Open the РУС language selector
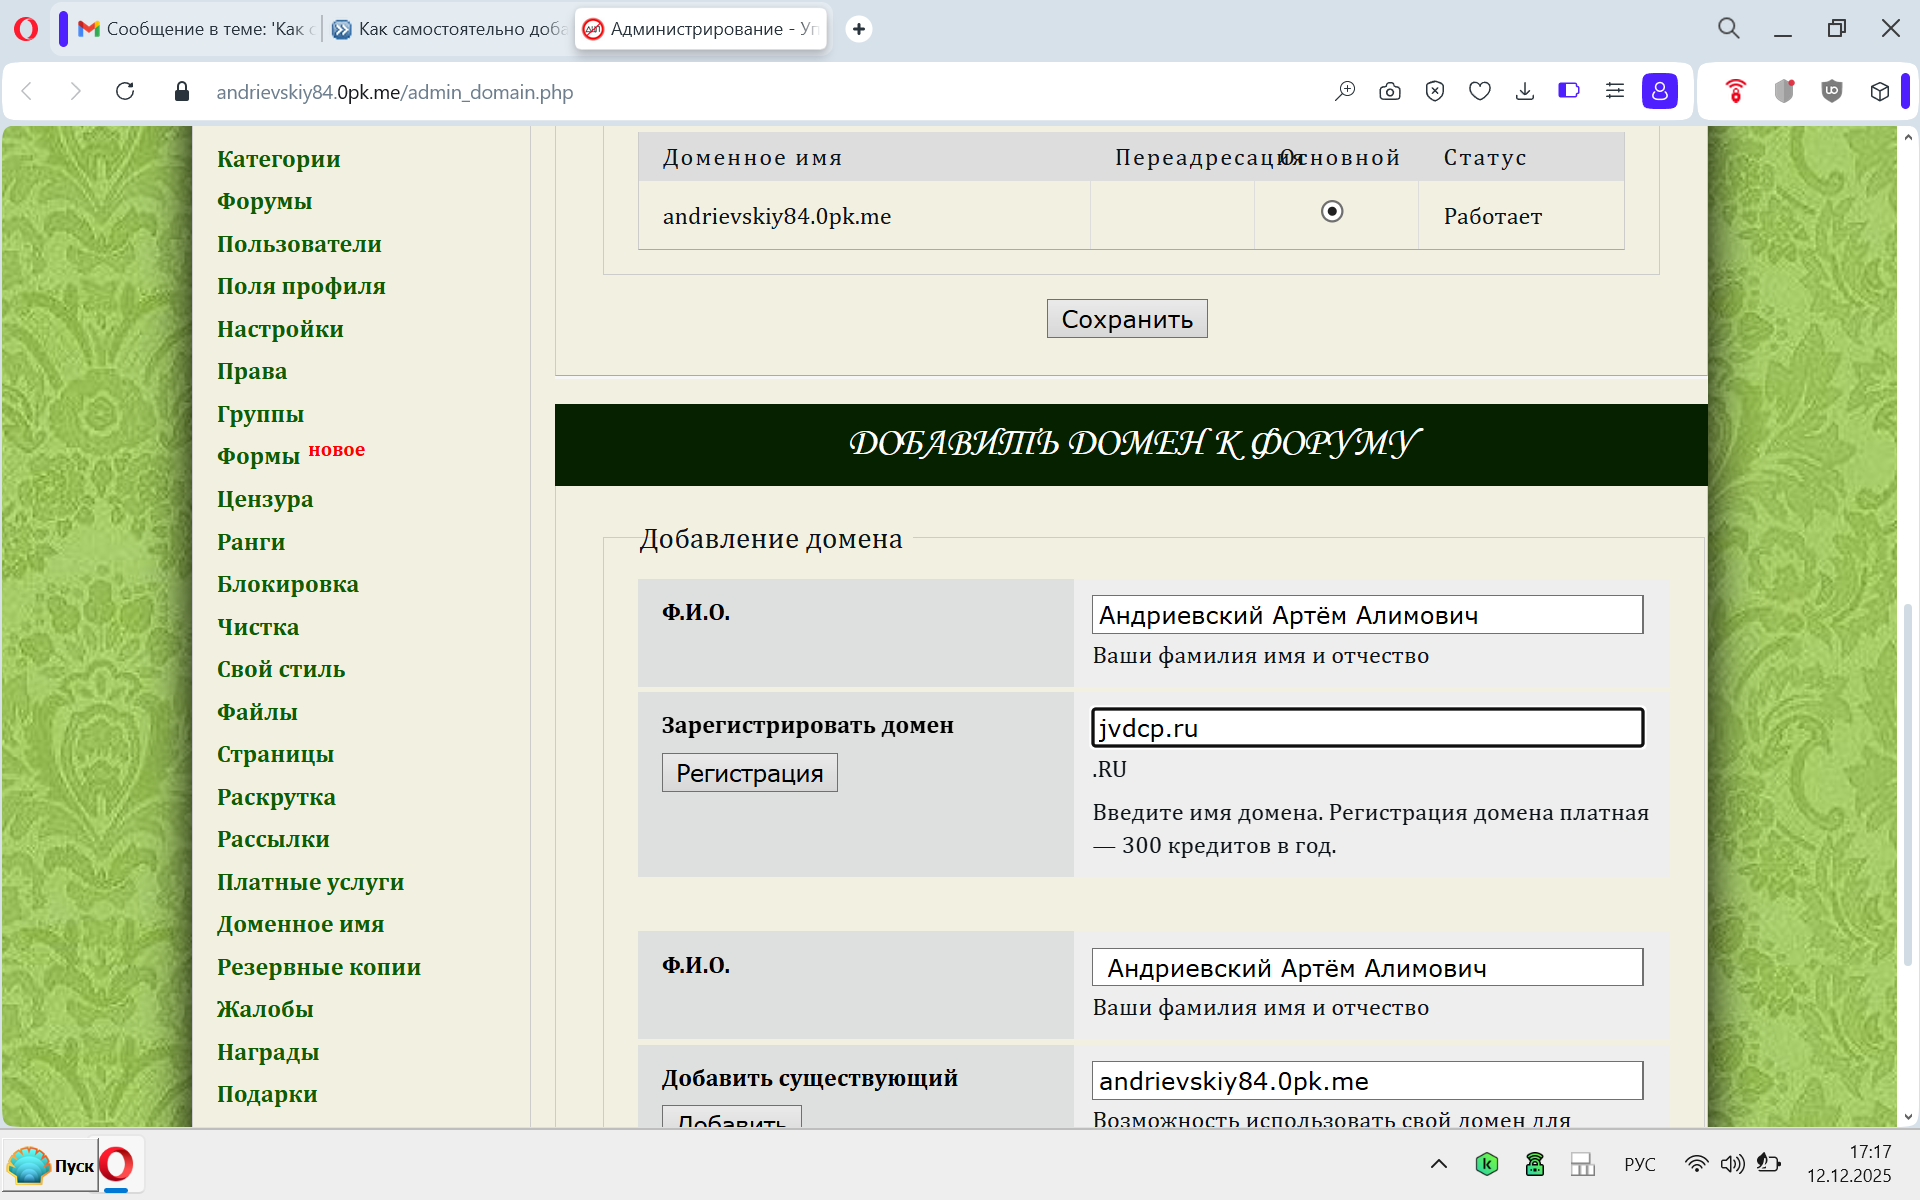This screenshot has height=1200, width=1920. [x=1639, y=1164]
